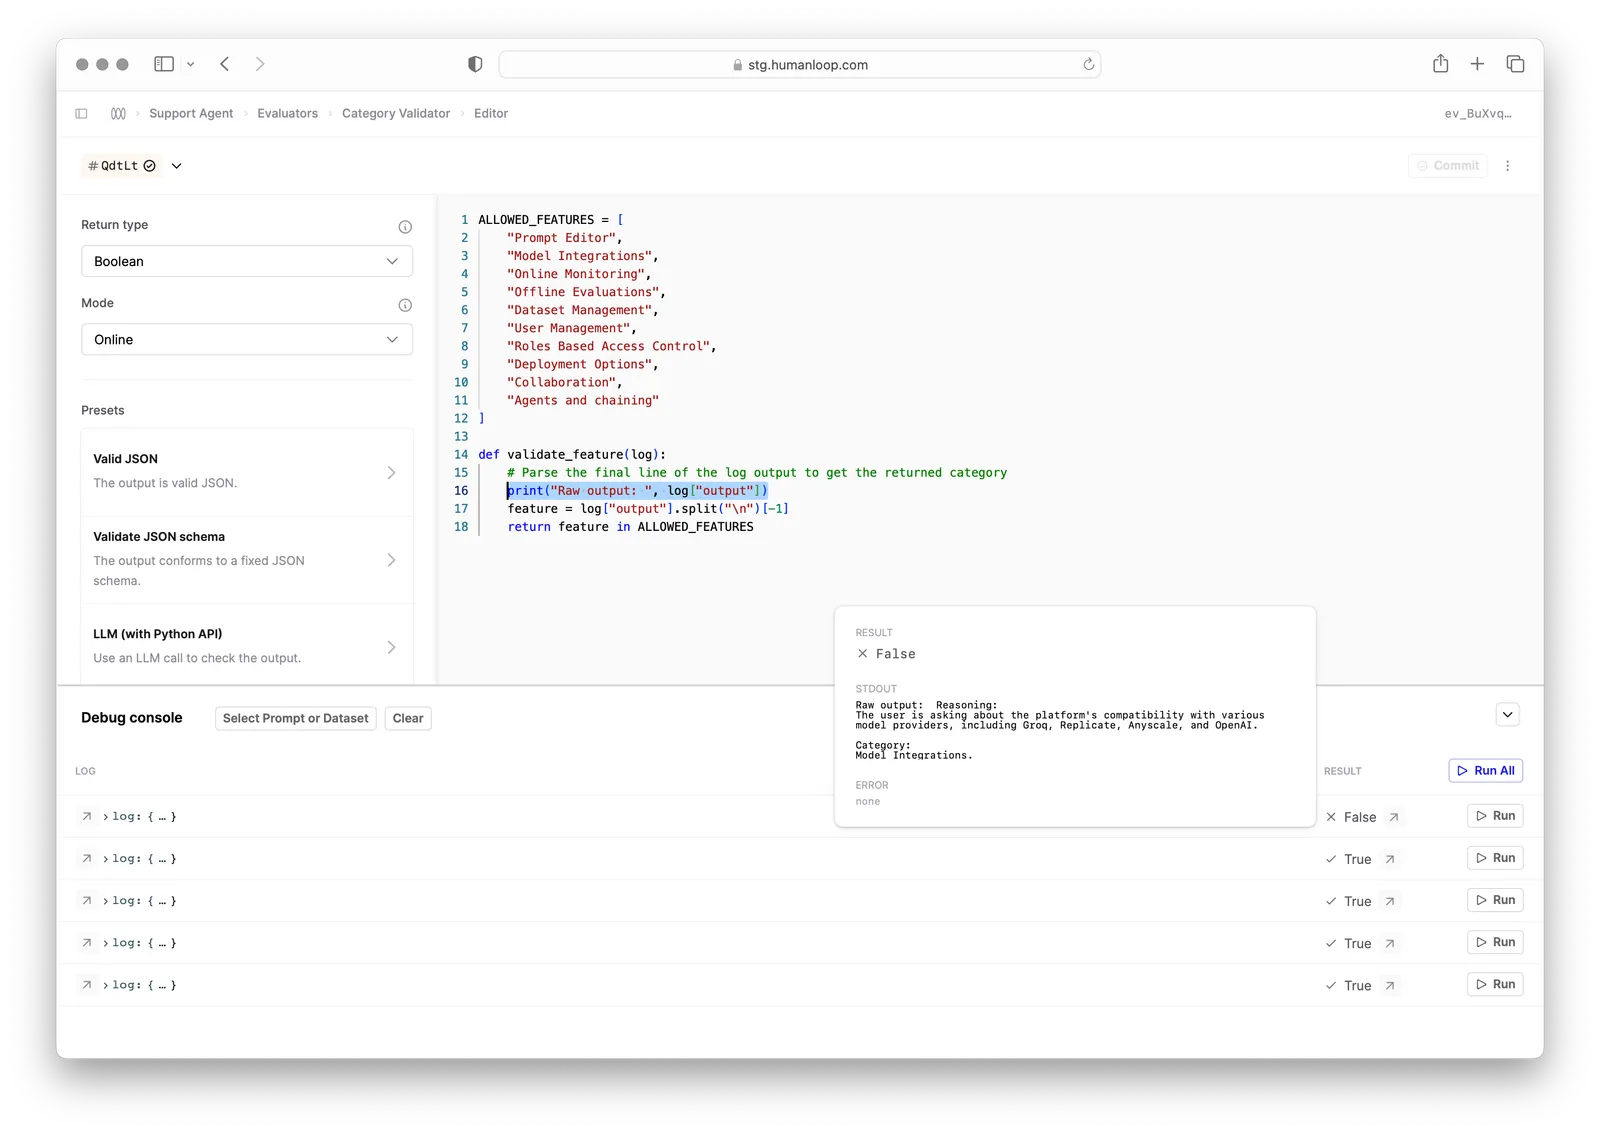Go back to previous page

pyautogui.click(x=225, y=64)
